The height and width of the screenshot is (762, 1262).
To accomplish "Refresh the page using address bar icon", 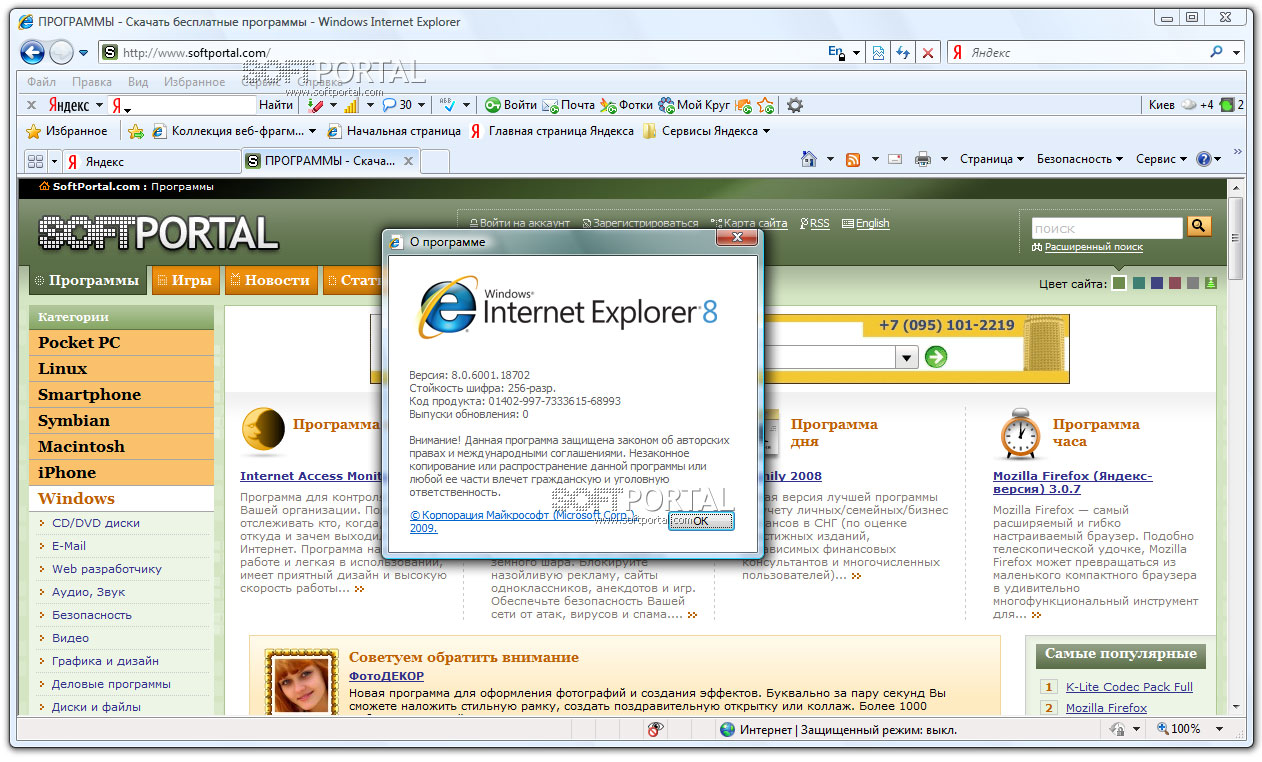I will 903,53.
